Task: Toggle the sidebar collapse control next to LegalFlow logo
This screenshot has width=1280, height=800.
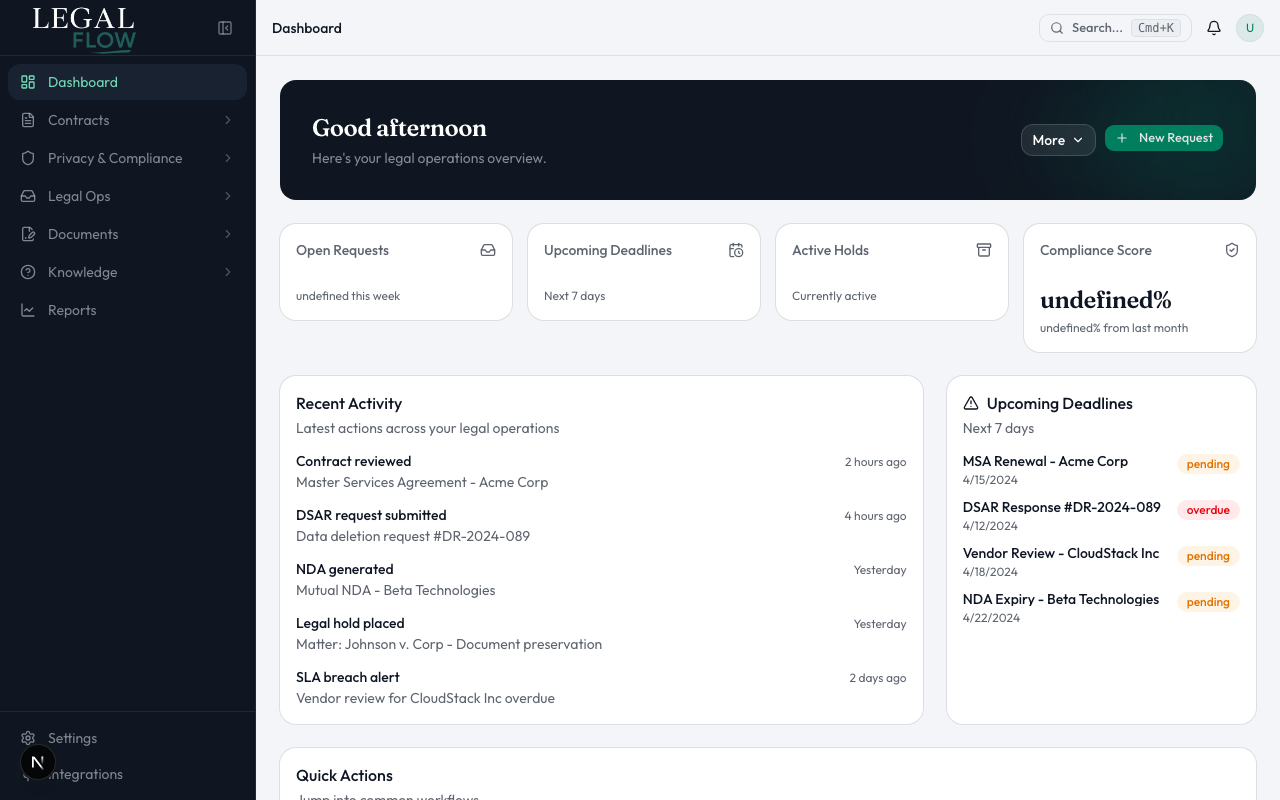Action: 225,28
